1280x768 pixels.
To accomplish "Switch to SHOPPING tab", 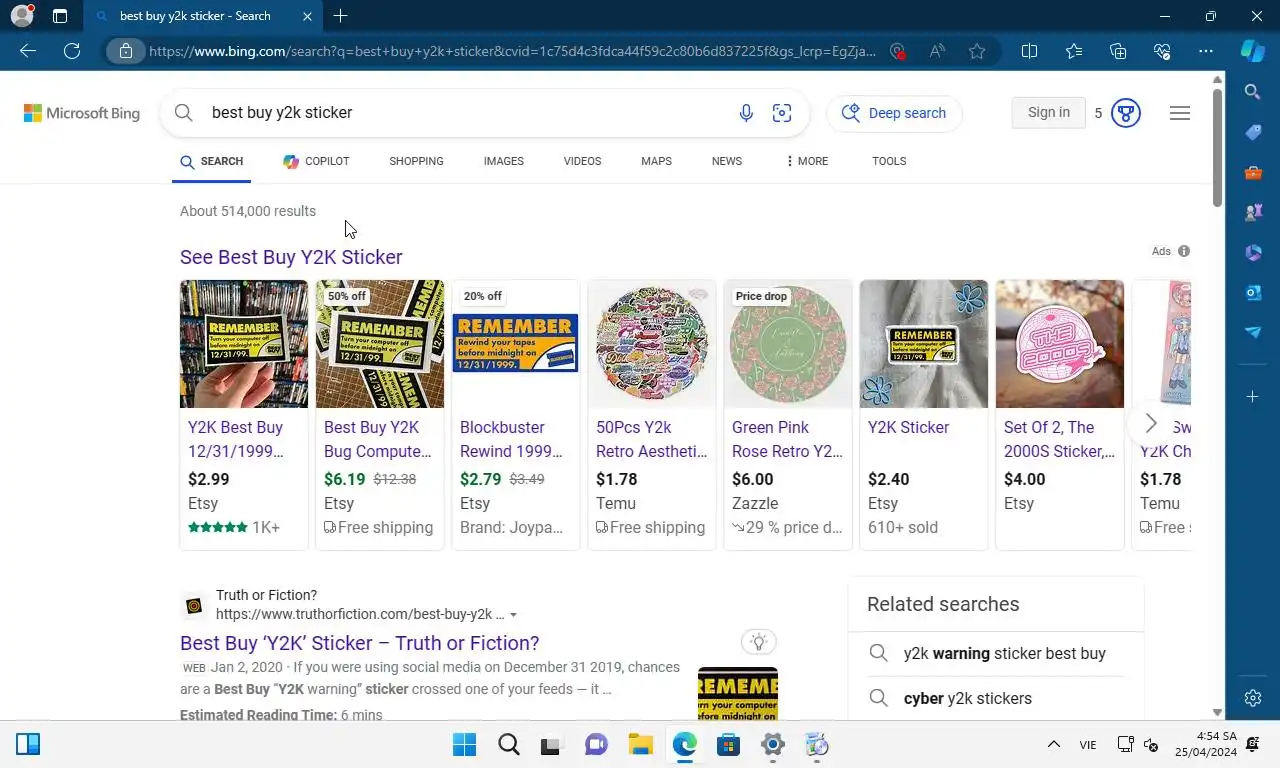I will pyautogui.click(x=416, y=161).
